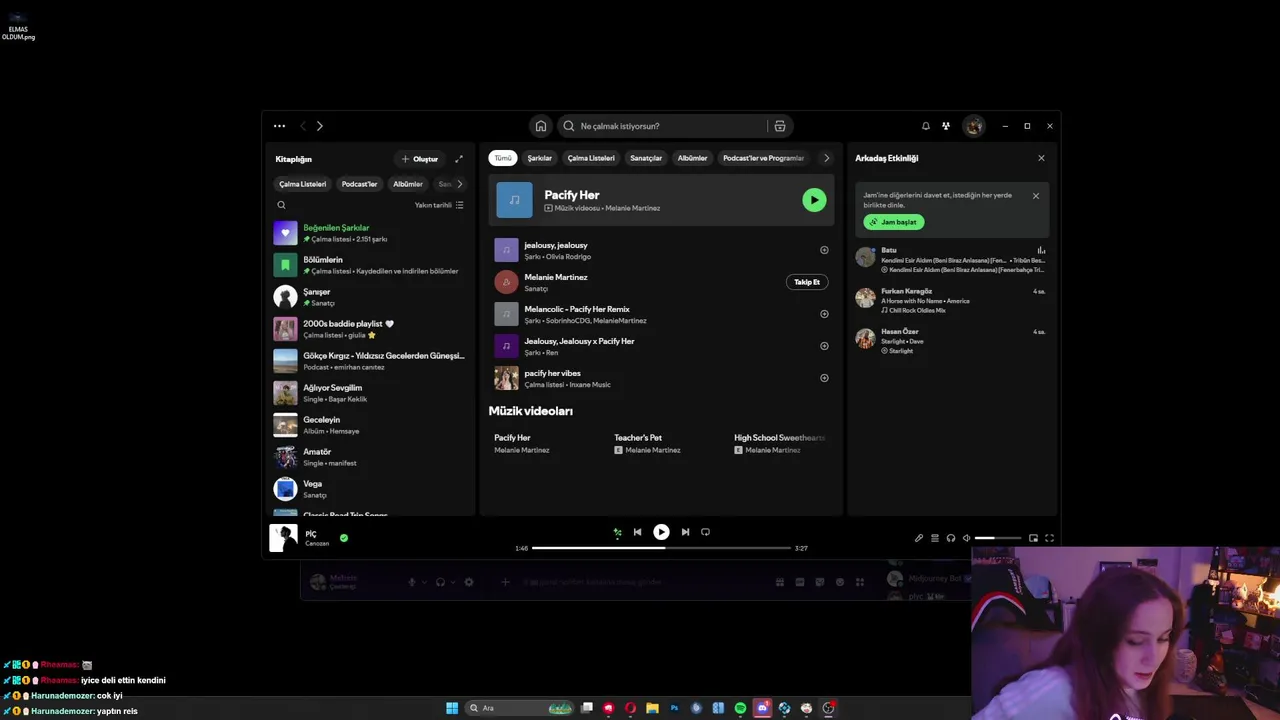The height and width of the screenshot is (720, 1280).
Task: Add pacify her vibes playlist to library
Action: pyautogui.click(x=824, y=378)
